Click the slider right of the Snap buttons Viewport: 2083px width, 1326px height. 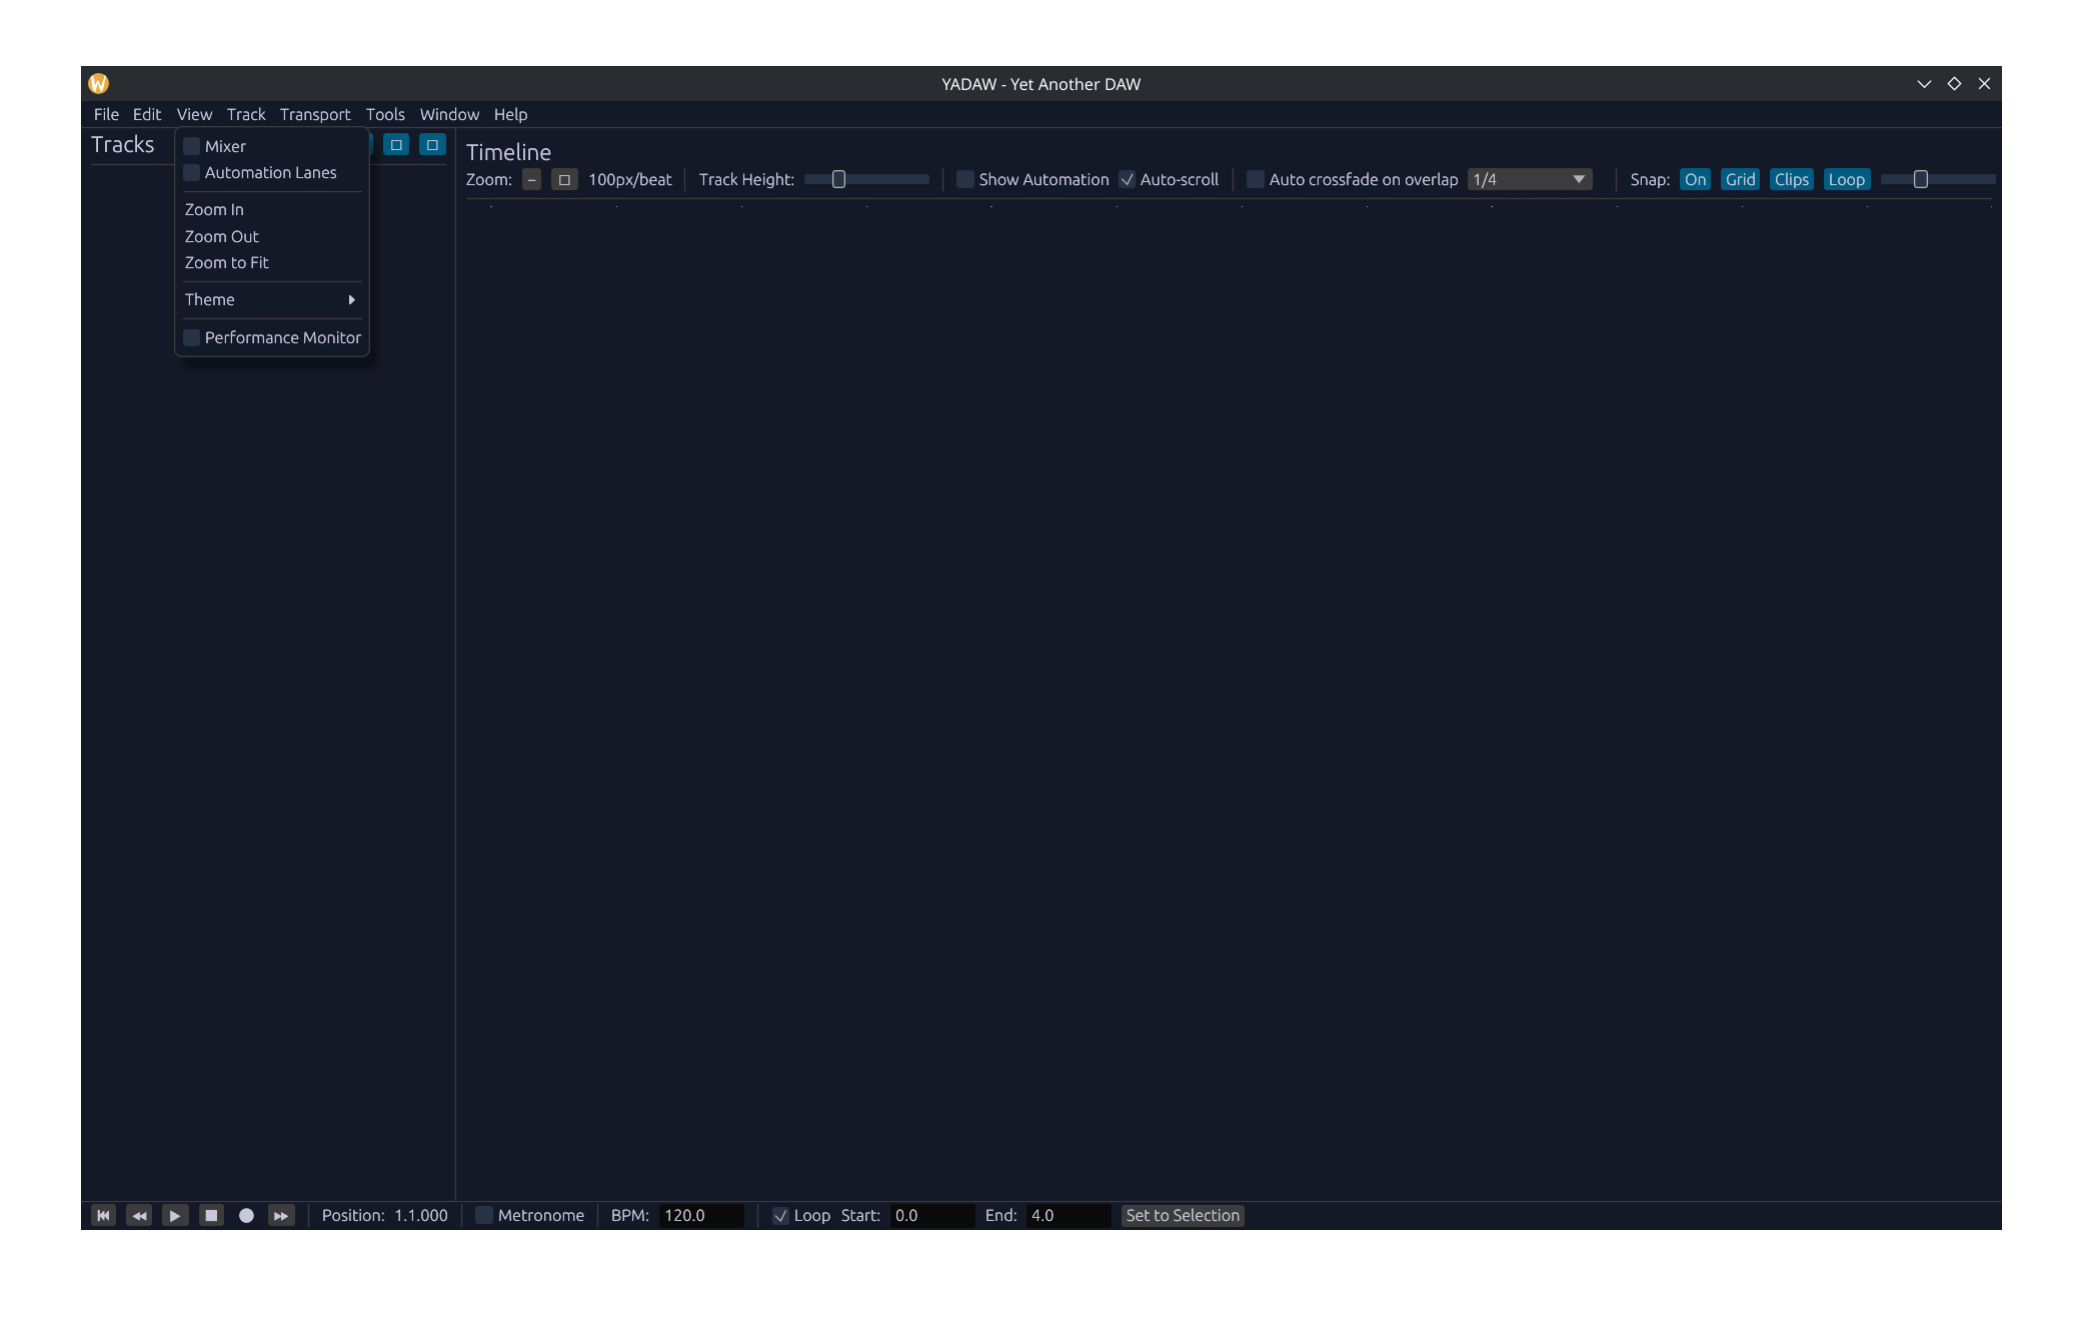pos(1938,180)
